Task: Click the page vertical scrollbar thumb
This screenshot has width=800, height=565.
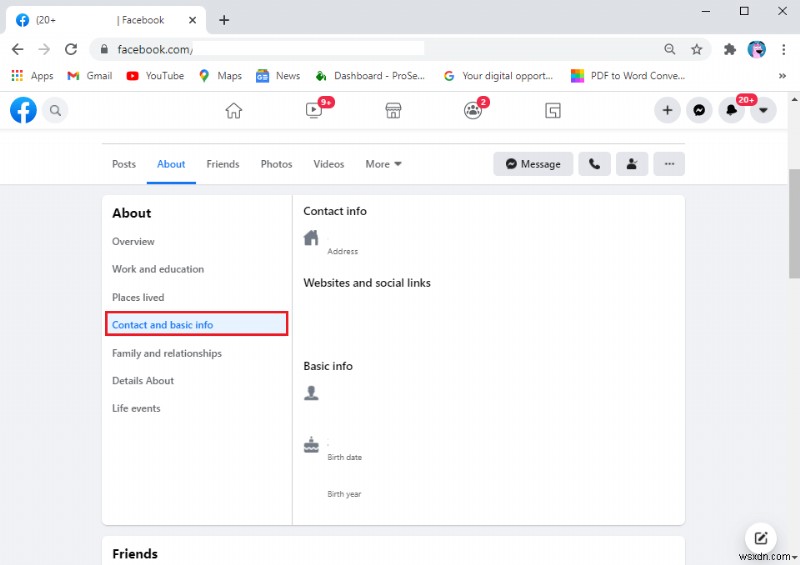Action: click(x=794, y=224)
